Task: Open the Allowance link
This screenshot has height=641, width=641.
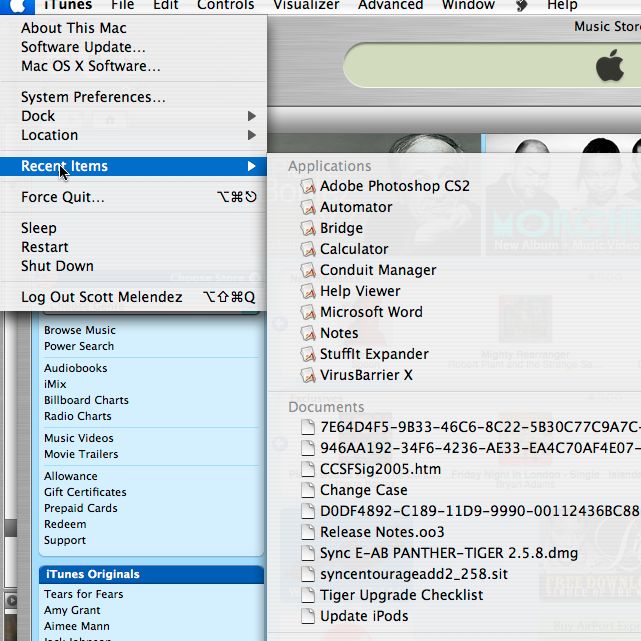Action: [x=71, y=476]
